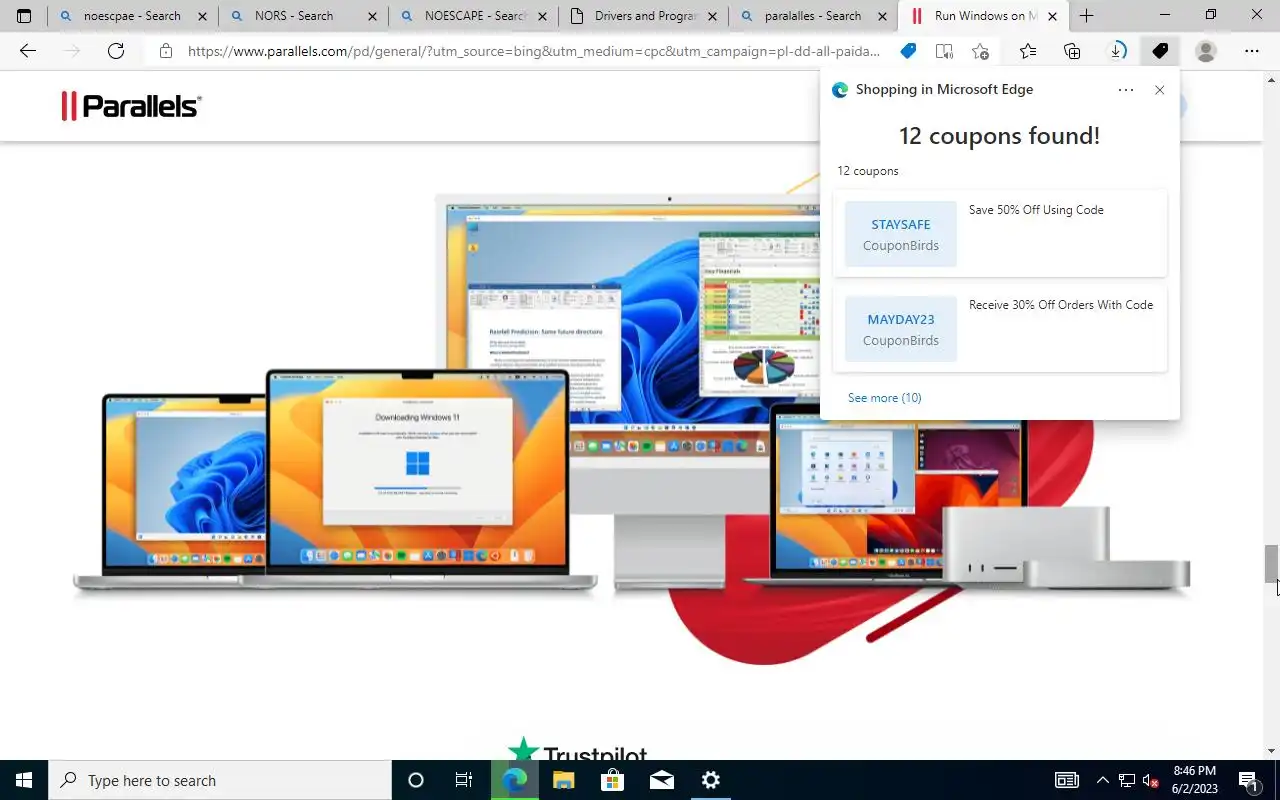This screenshot has height=800, width=1280.
Task: Click the blue shopping tag in the address bar
Action: (908, 51)
